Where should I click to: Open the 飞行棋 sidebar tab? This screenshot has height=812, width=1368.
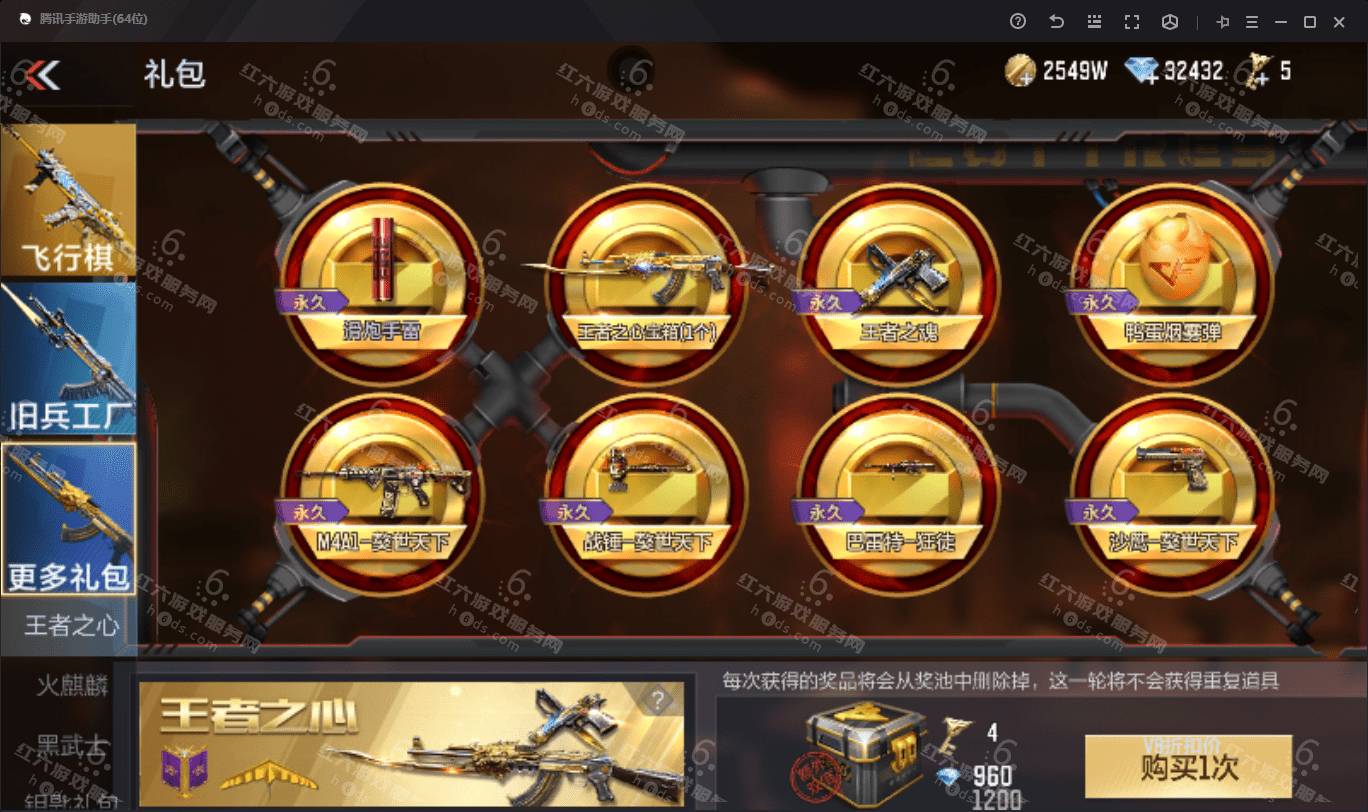68,200
